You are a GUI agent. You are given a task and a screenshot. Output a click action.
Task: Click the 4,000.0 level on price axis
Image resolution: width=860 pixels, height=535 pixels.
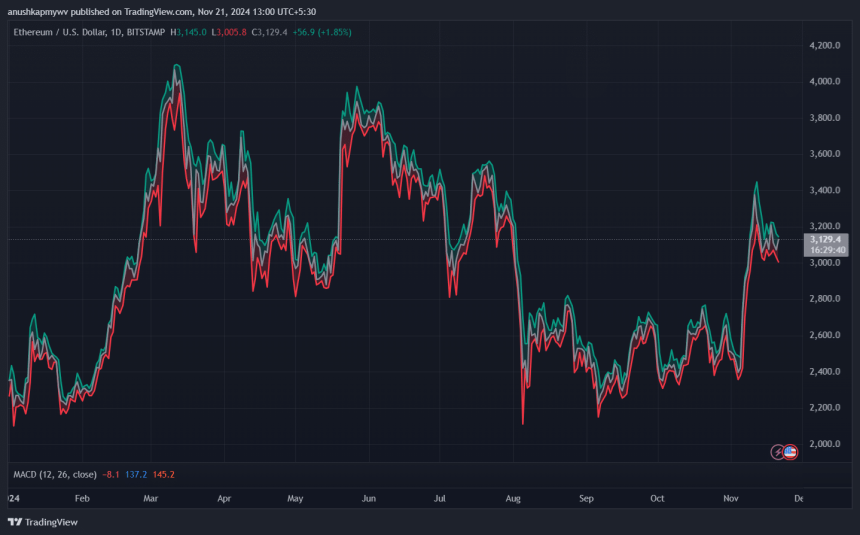coord(824,82)
